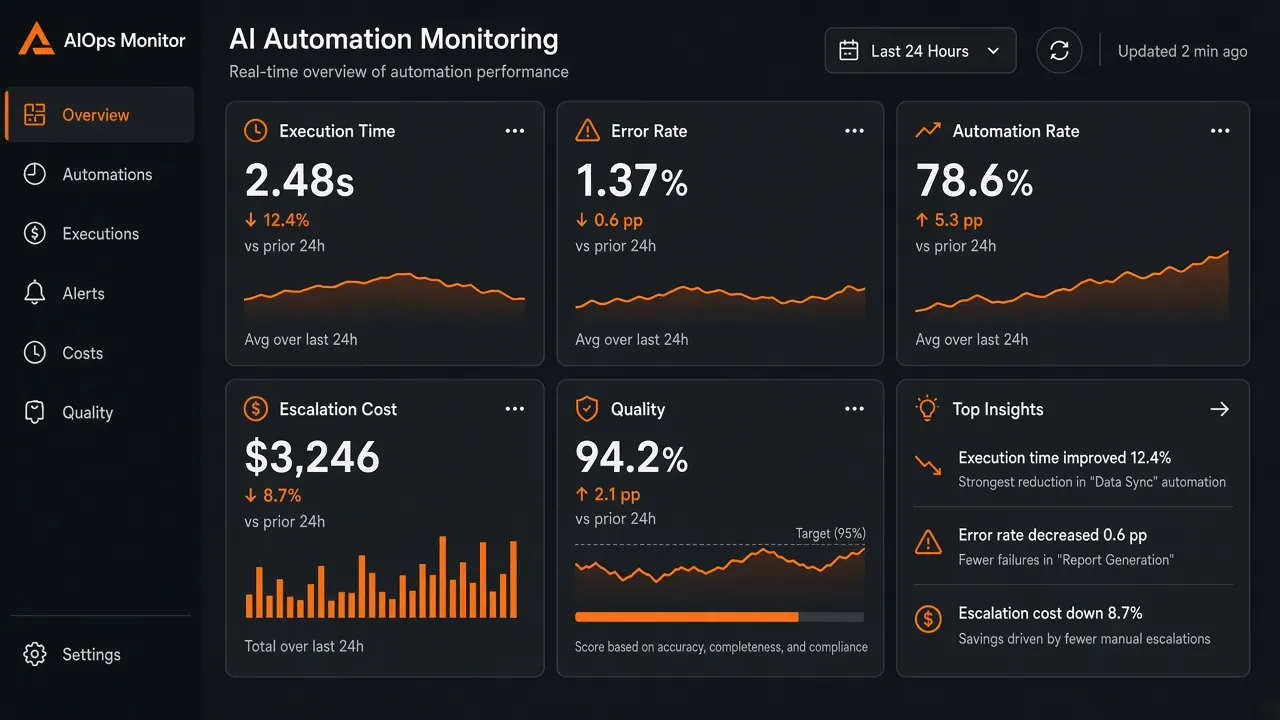Click the Quality badge icon in sidebar
The image size is (1280, 720).
point(35,412)
